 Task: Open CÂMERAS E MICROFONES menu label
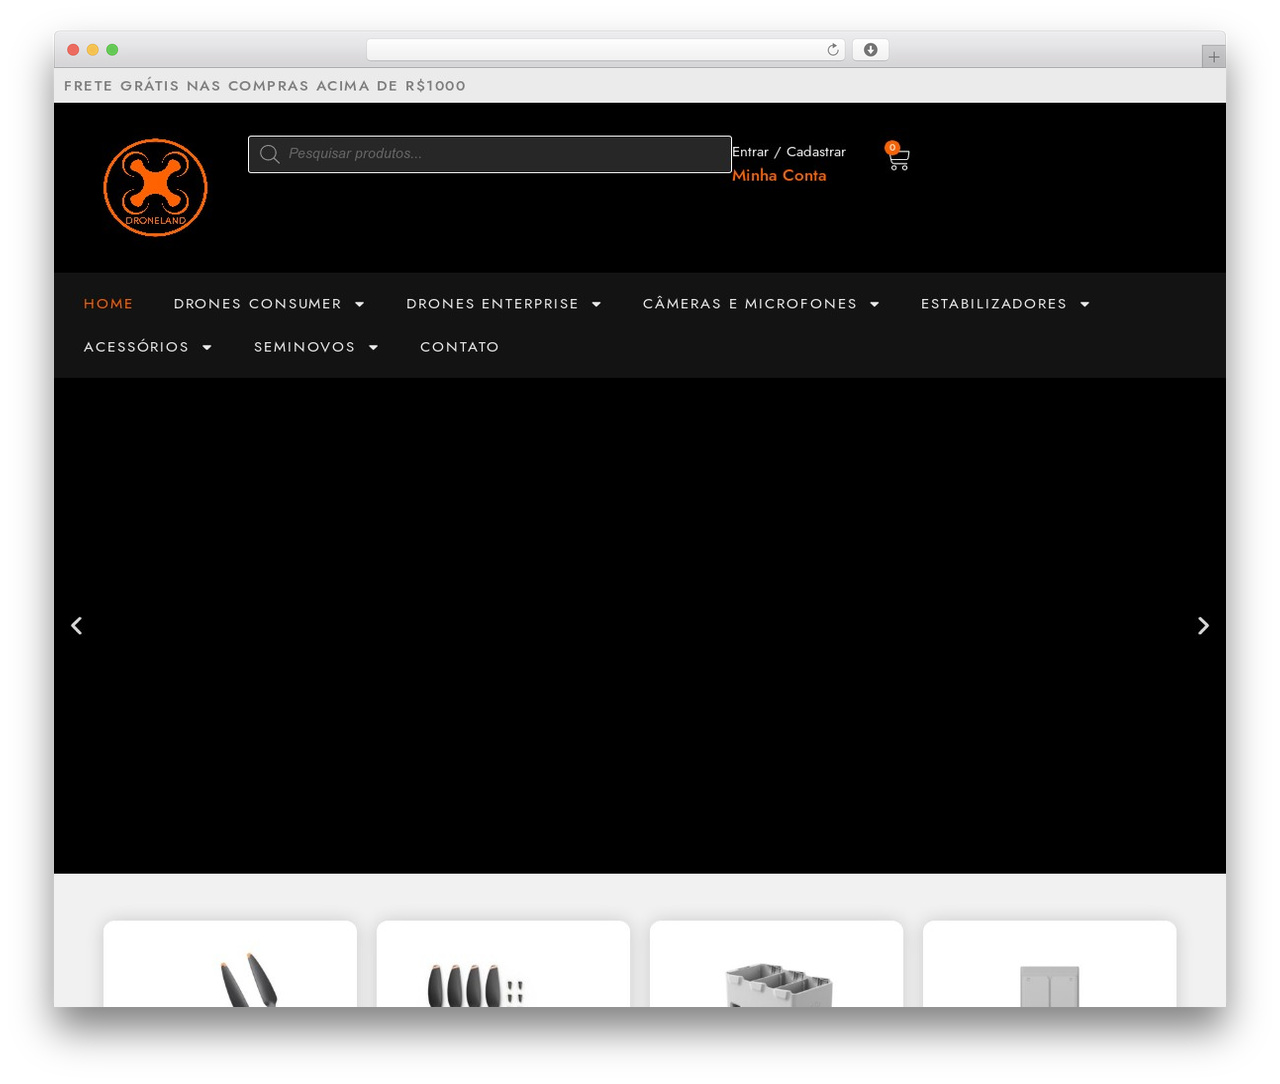tap(750, 304)
